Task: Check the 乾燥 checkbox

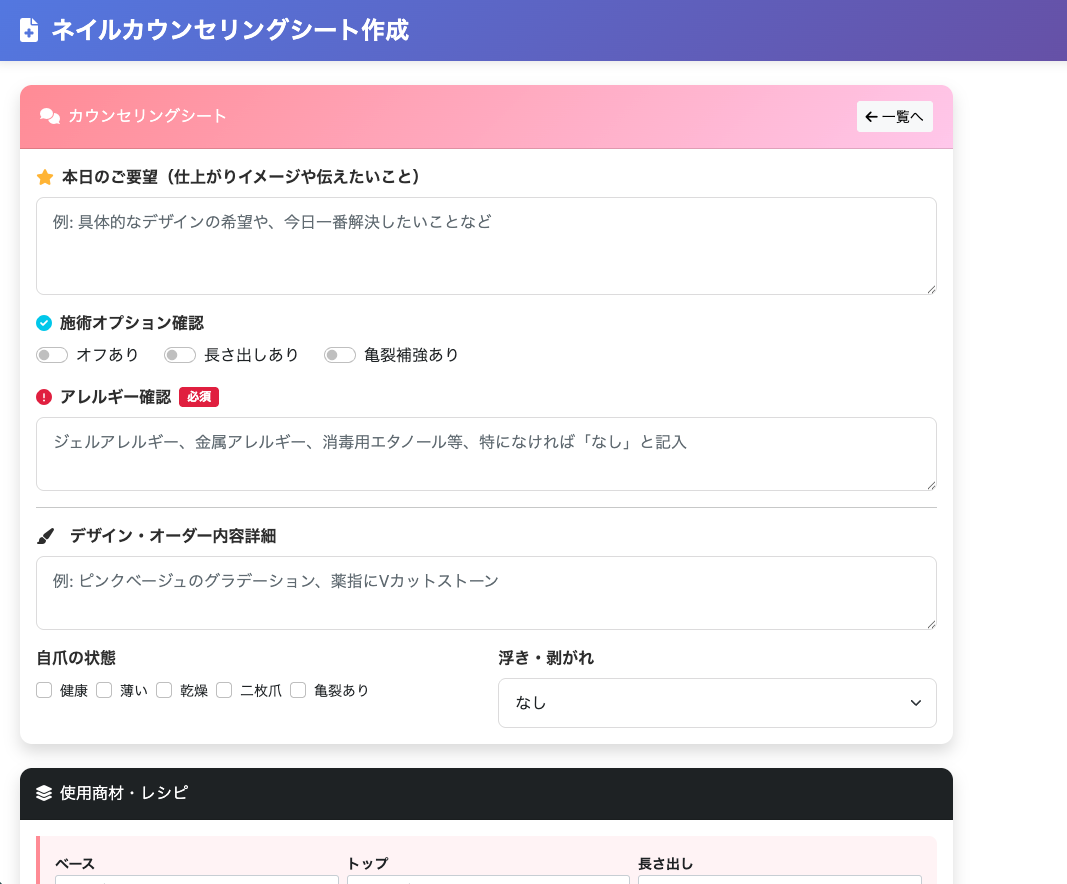Action: 164,690
